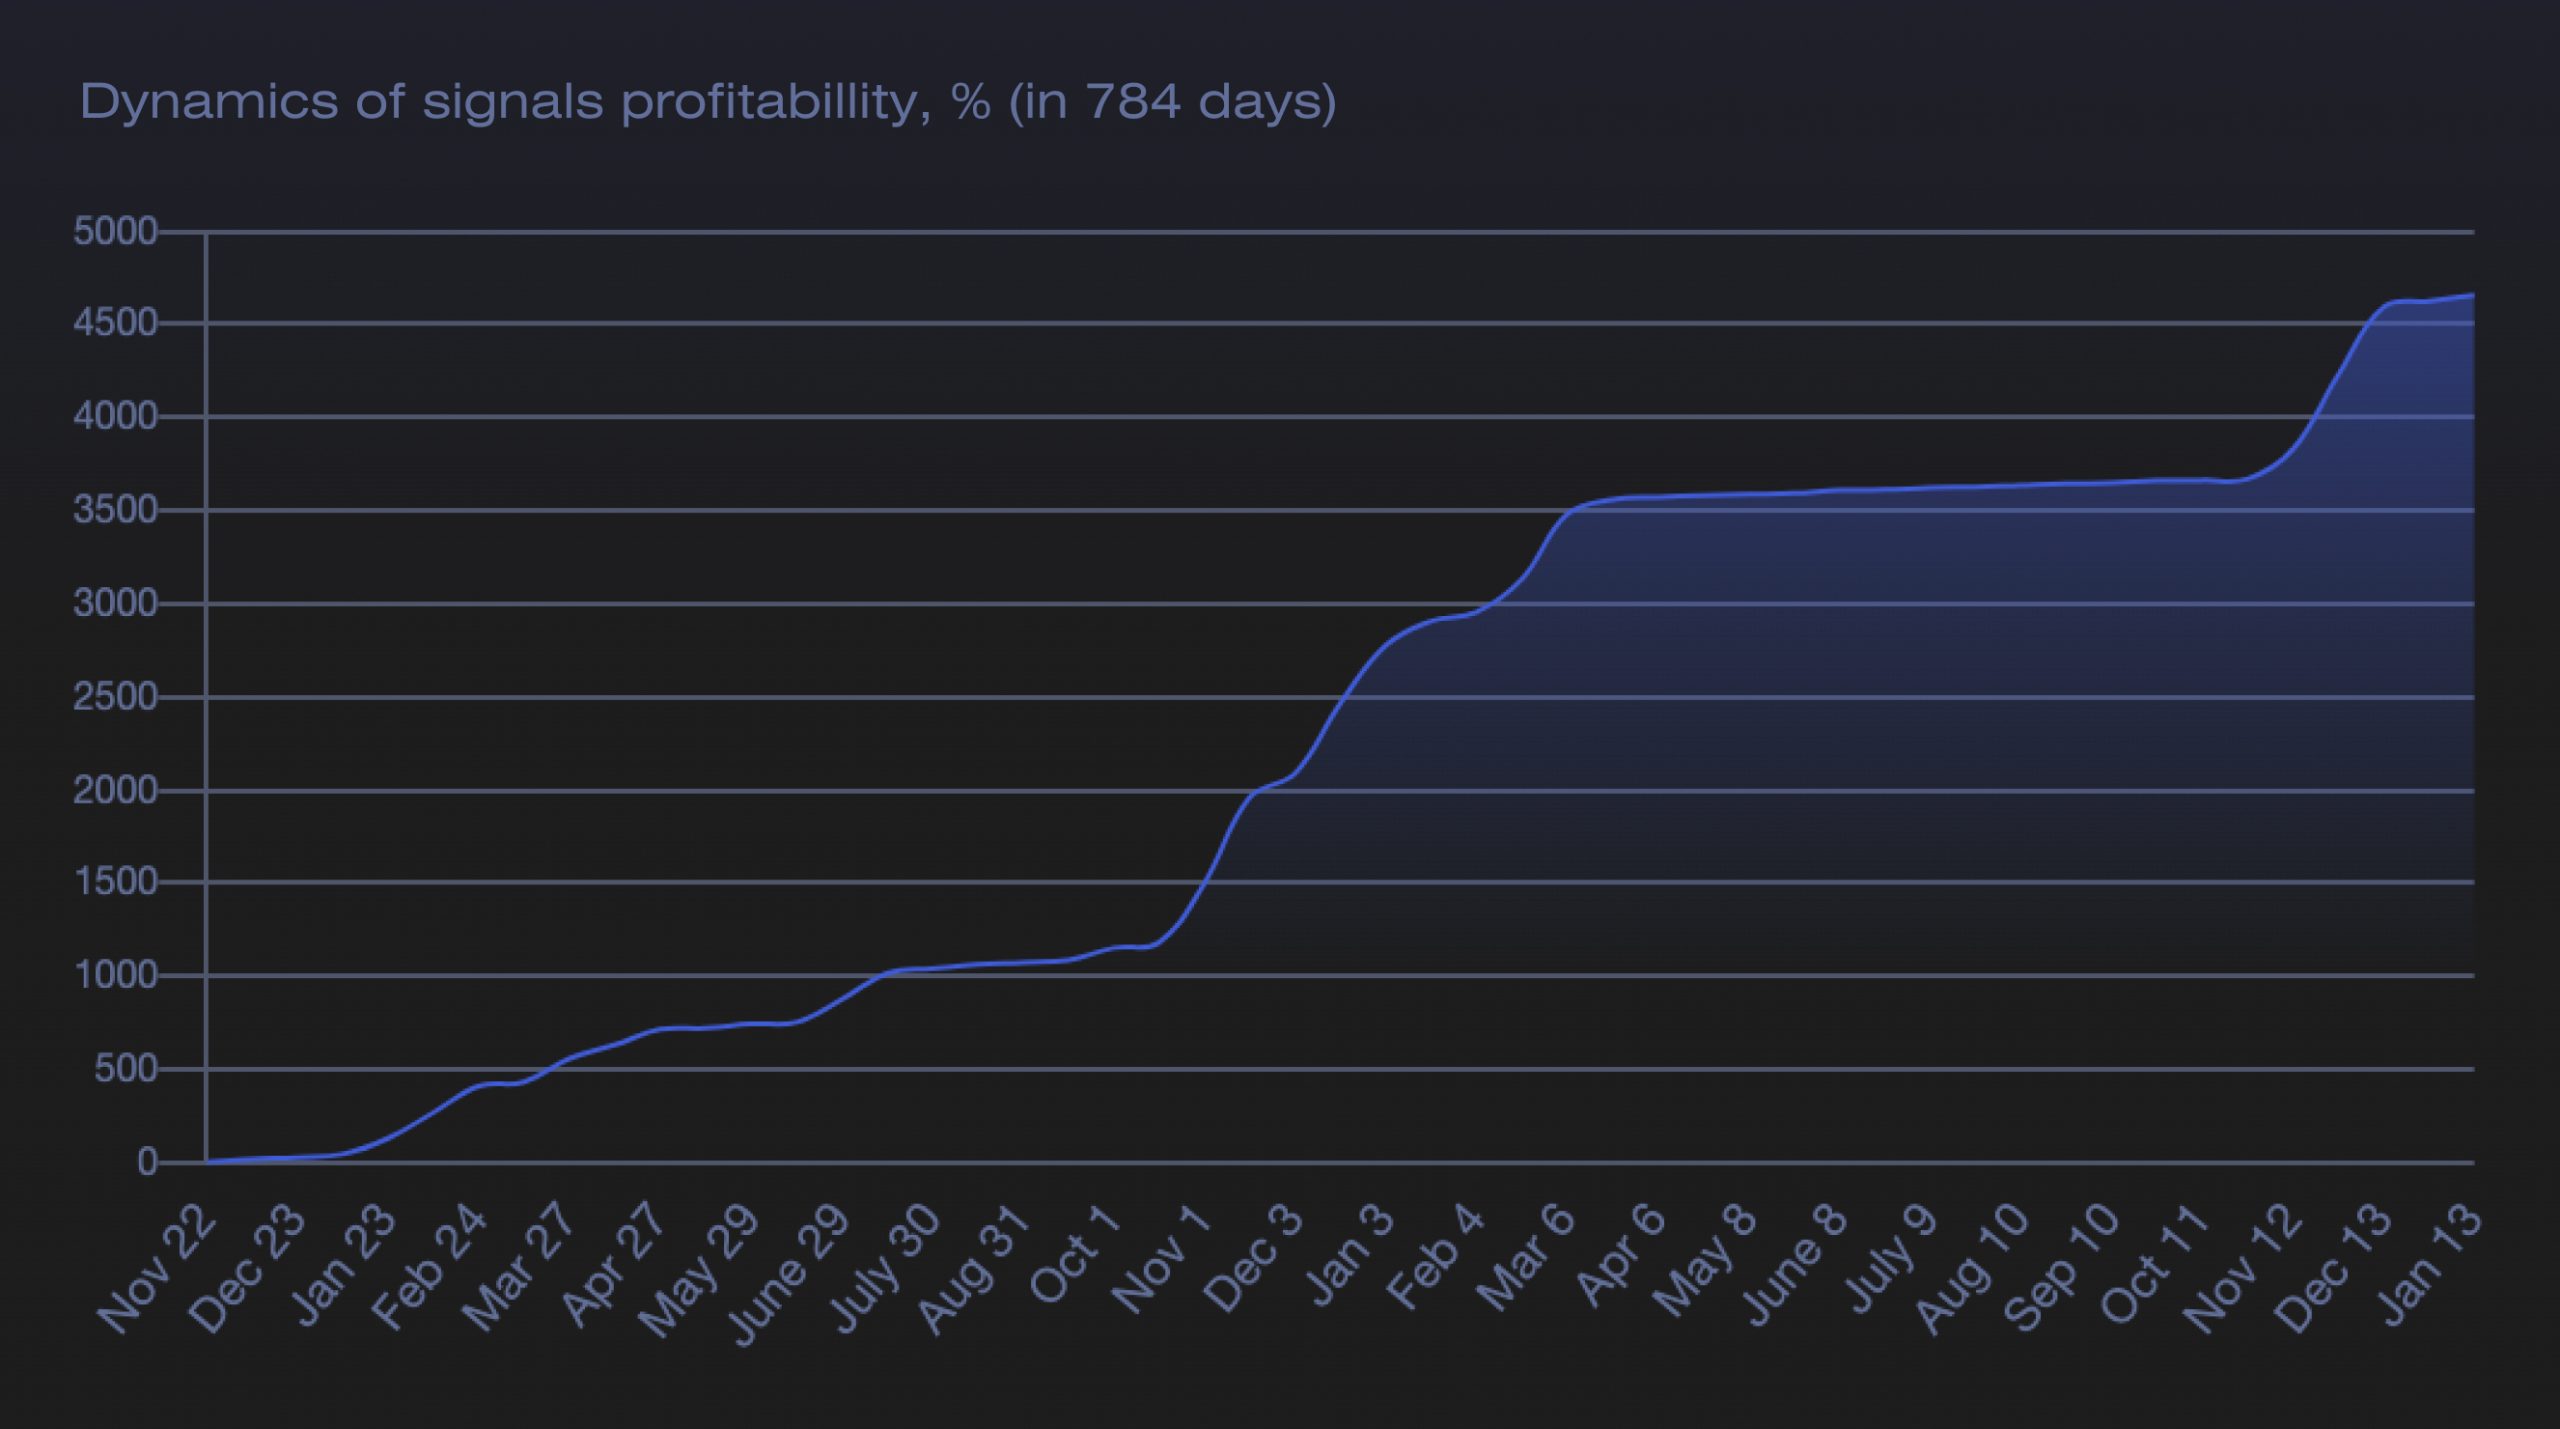Click the 'June 29' x-axis date label
This screenshot has width=2560, height=1429.
tap(788, 1274)
